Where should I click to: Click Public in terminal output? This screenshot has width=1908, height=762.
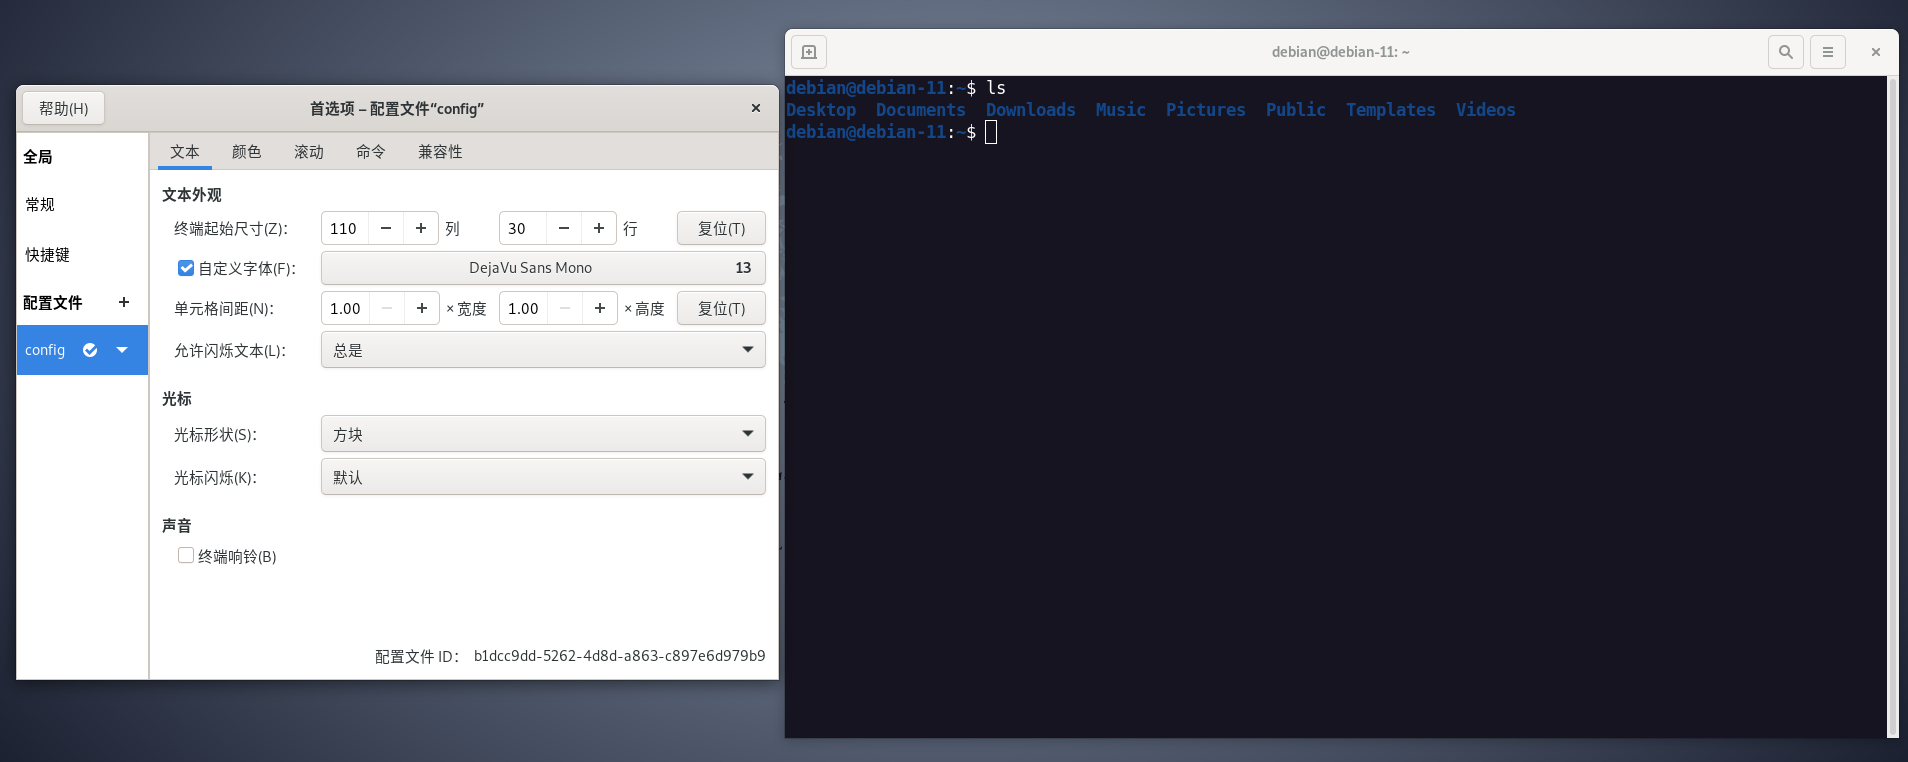pos(1296,110)
